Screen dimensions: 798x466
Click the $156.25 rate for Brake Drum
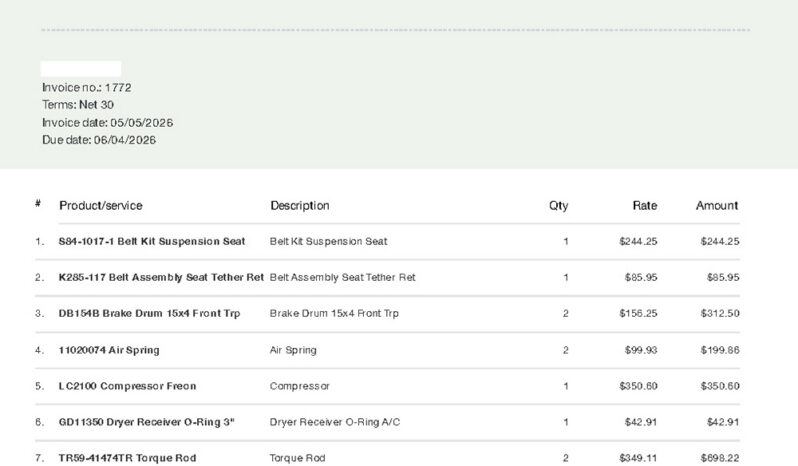(x=638, y=313)
